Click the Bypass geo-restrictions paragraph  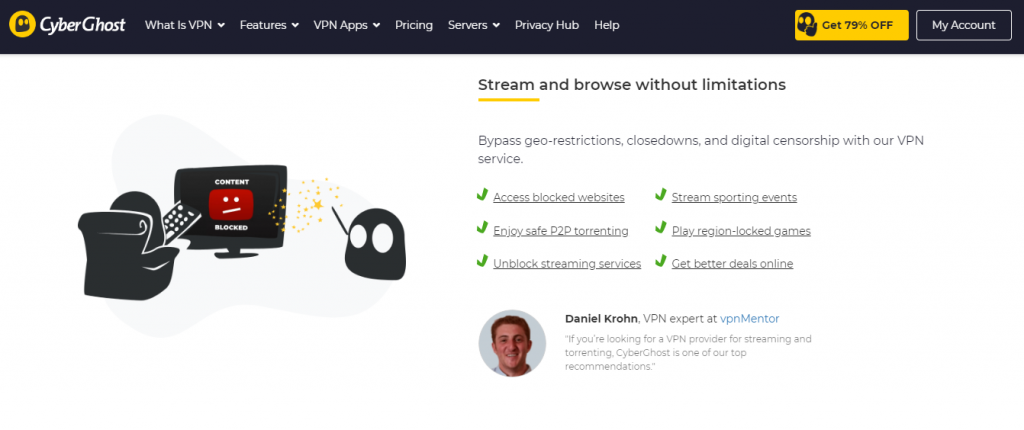701,149
